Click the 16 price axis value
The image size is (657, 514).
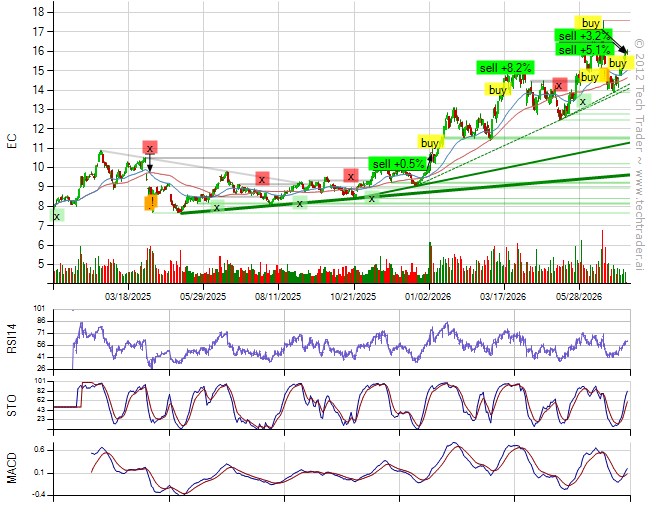point(38,51)
